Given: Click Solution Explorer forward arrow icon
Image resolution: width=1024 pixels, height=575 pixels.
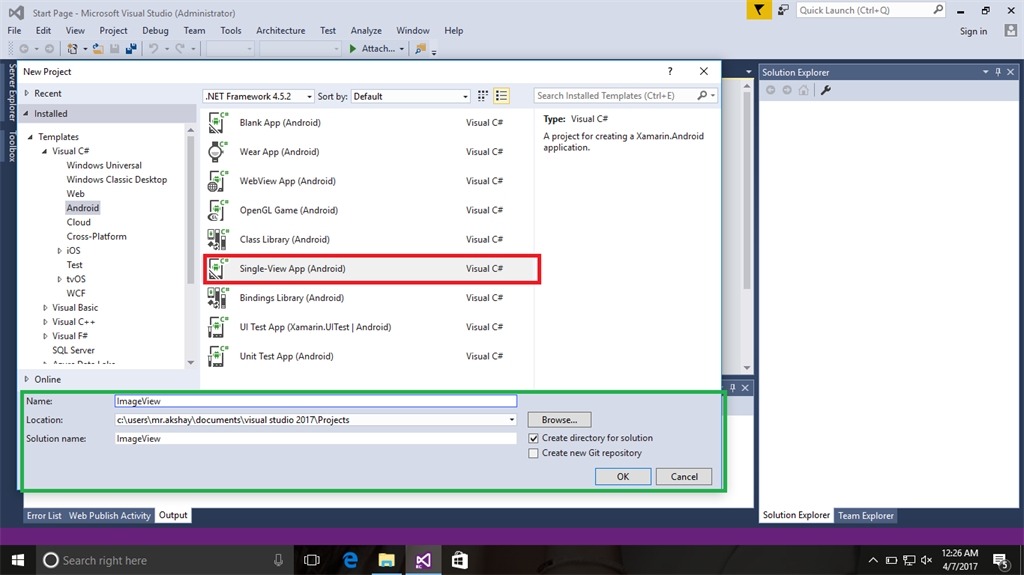Looking at the screenshot, I should tap(787, 90).
